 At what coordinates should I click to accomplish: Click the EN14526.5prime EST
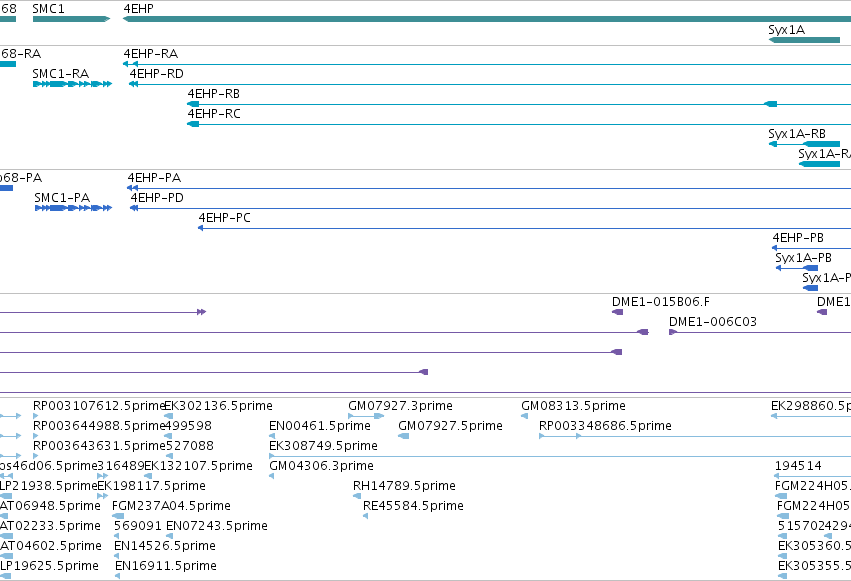[x=117, y=557]
